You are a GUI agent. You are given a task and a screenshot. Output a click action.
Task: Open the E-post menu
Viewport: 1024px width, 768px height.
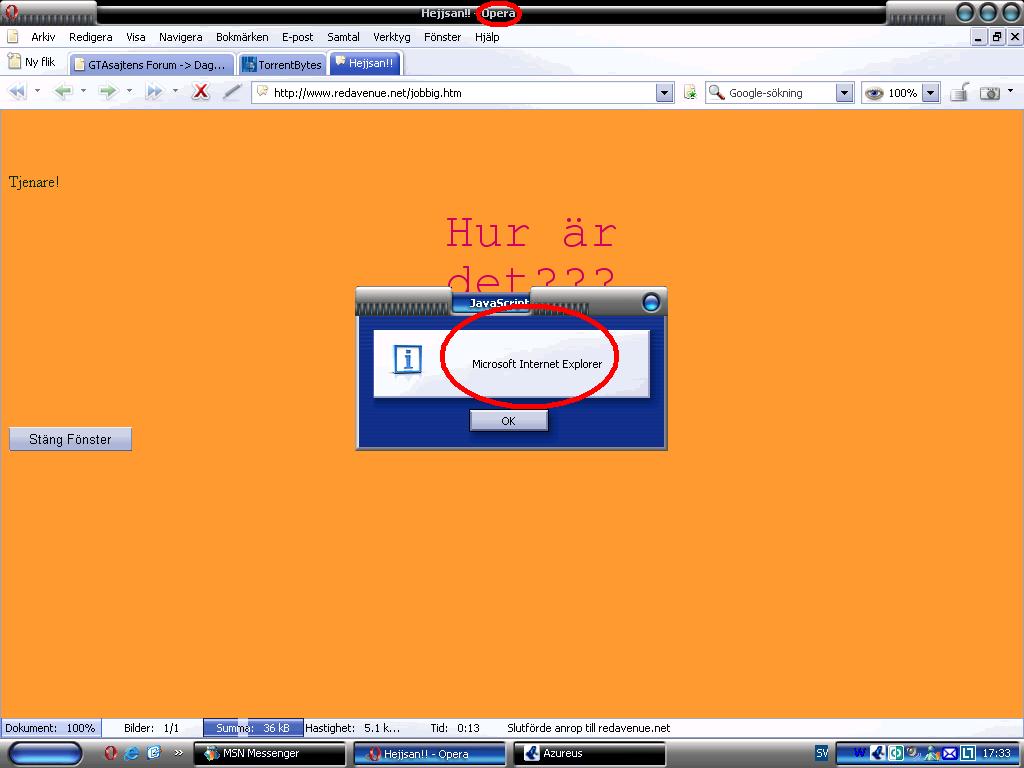pyautogui.click(x=298, y=37)
